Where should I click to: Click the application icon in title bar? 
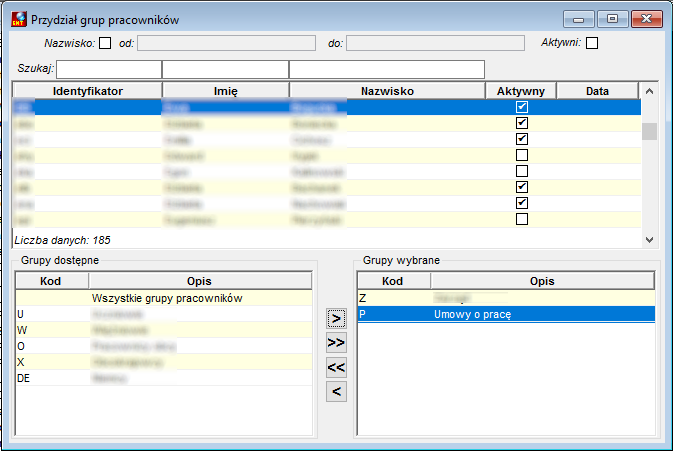[19, 19]
